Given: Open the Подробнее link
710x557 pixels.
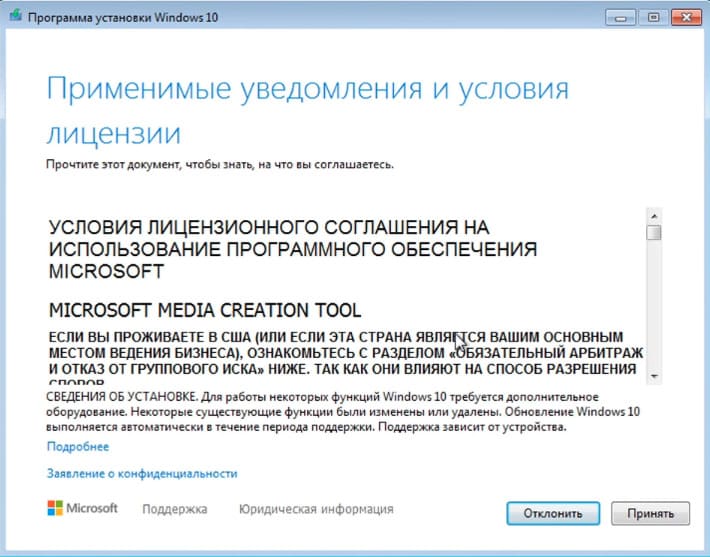Looking at the screenshot, I should pos(78,447).
